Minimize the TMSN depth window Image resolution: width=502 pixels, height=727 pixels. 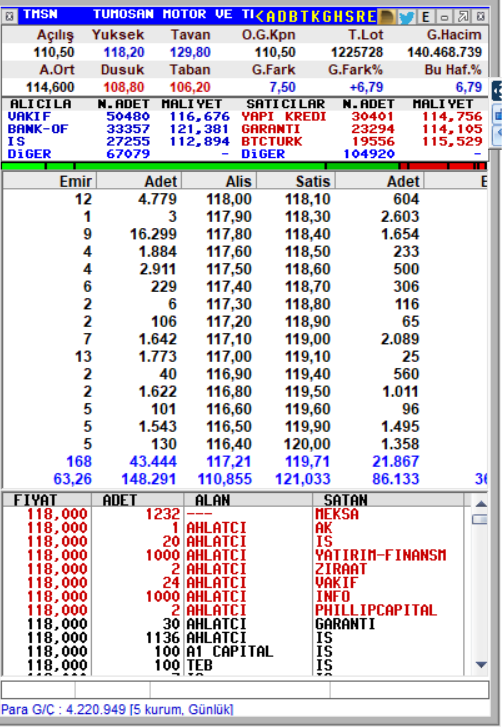[x=444, y=17]
